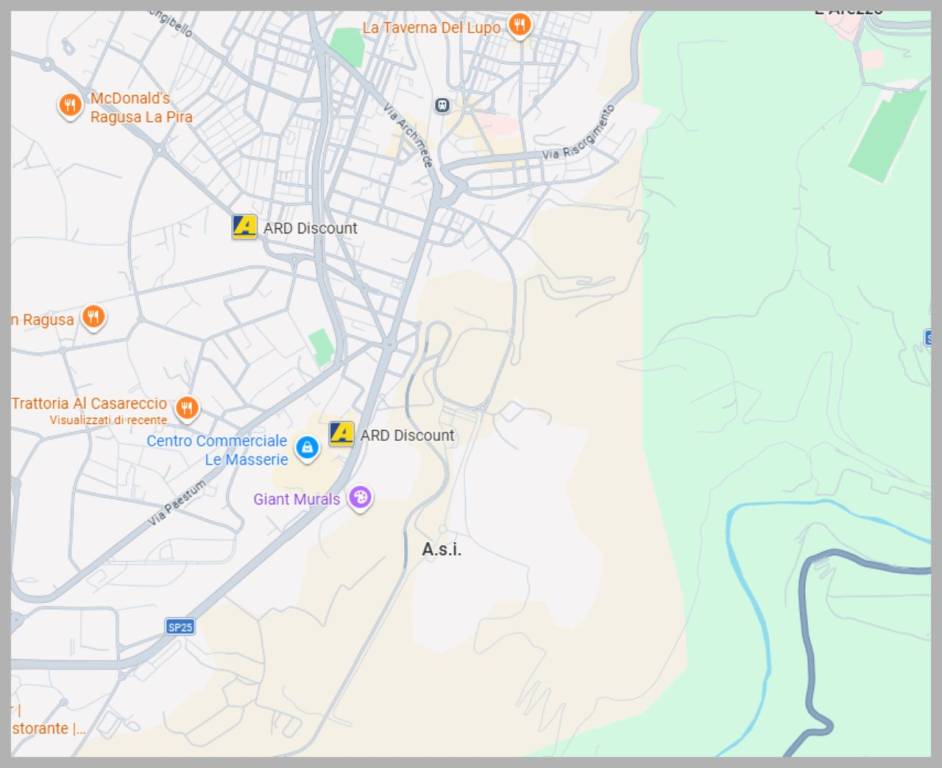
Task: Open ARD Discount logo beside Le Masserie
Action: (x=342, y=434)
